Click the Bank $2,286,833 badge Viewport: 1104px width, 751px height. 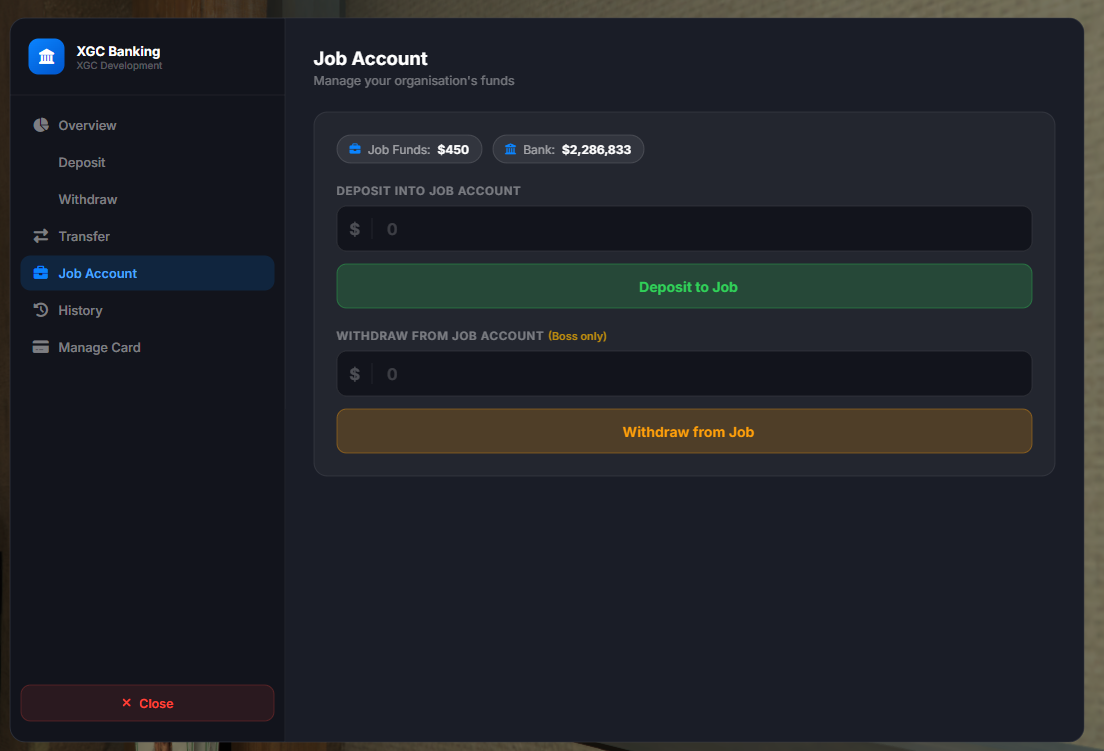pyautogui.click(x=568, y=149)
